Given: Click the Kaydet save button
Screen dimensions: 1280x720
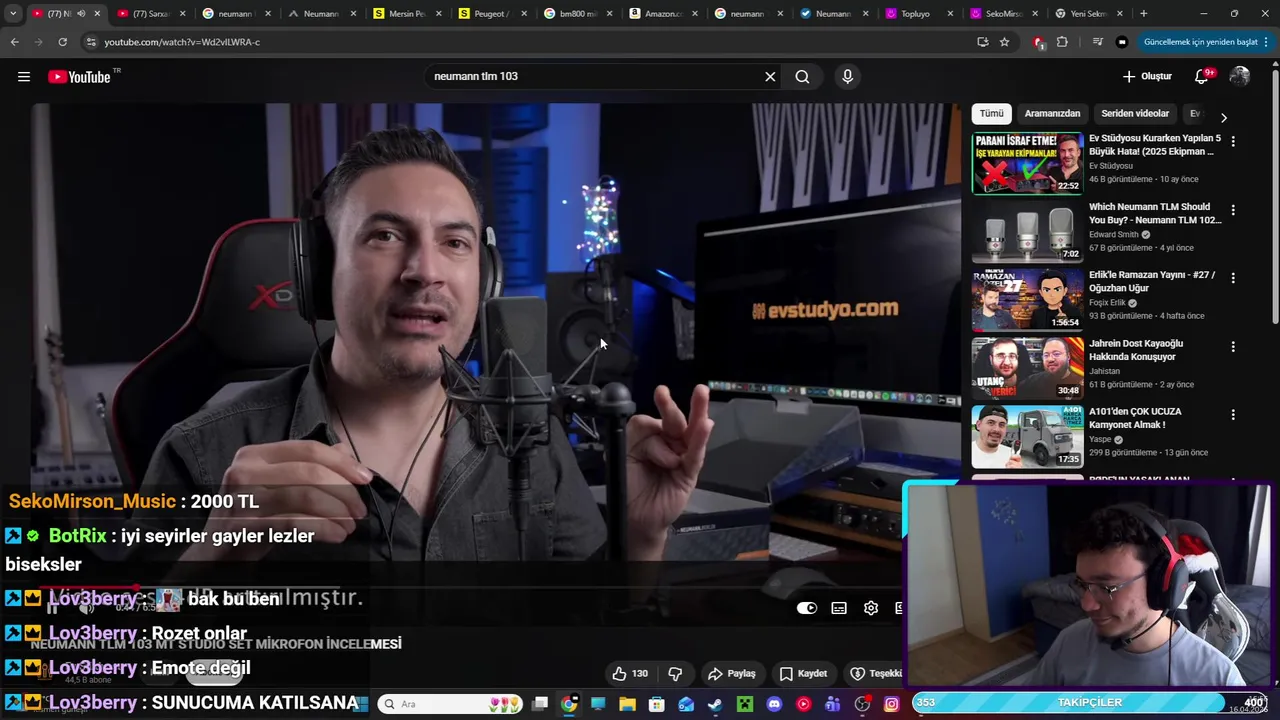Looking at the screenshot, I should point(803,674).
